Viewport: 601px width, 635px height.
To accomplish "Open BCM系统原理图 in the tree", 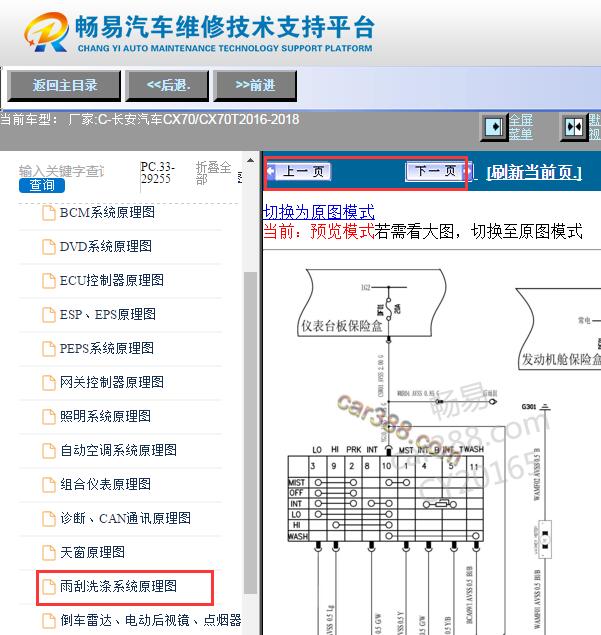I will [x=107, y=212].
